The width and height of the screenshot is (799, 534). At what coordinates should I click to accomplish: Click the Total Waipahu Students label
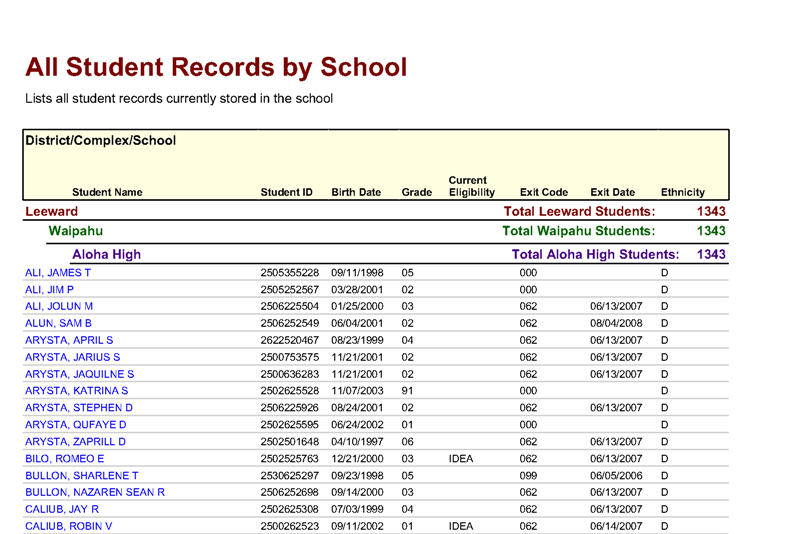[579, 231]
